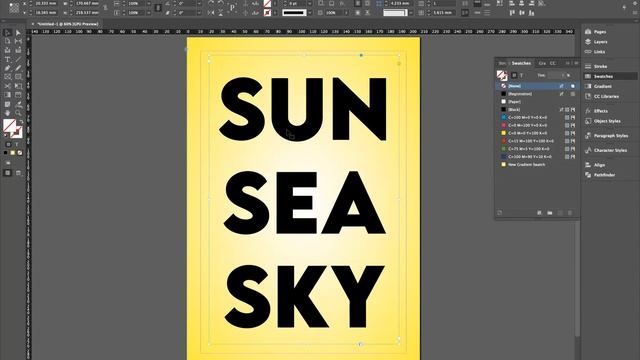
Task: Open Character Styles panel
Action: click(606, 150)
